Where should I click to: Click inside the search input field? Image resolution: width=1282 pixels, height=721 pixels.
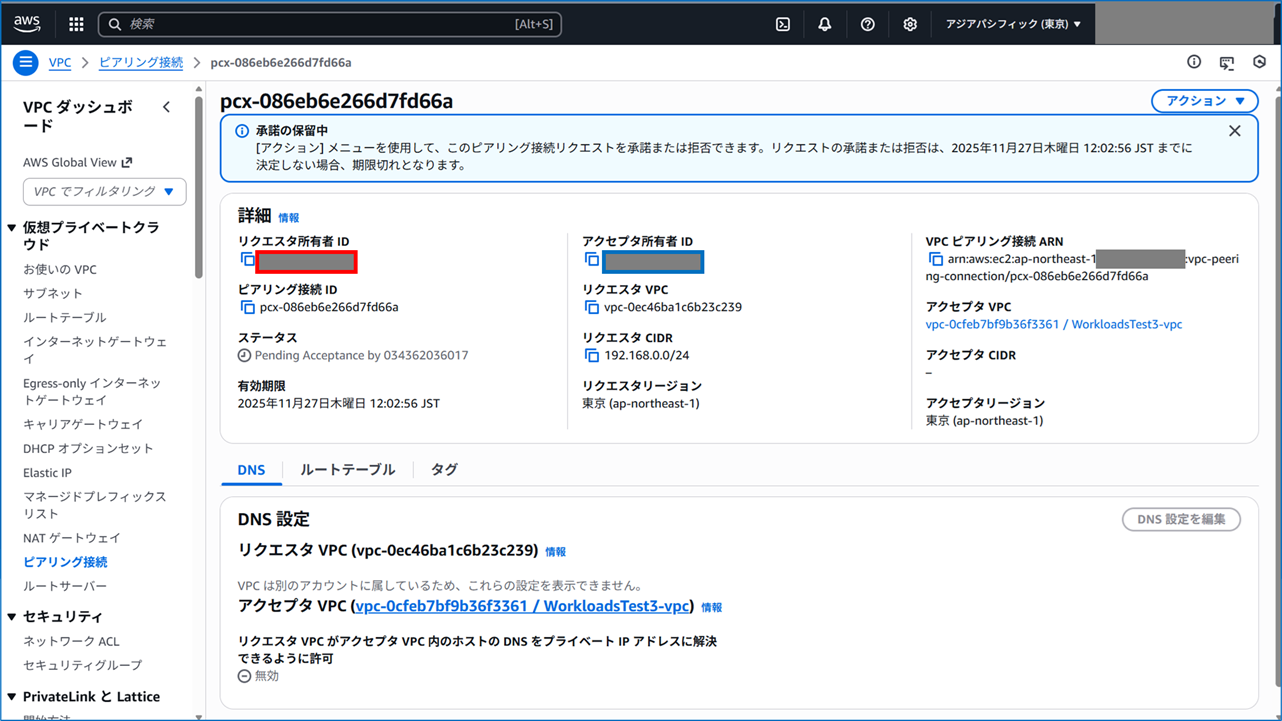(x=330, y=23)
